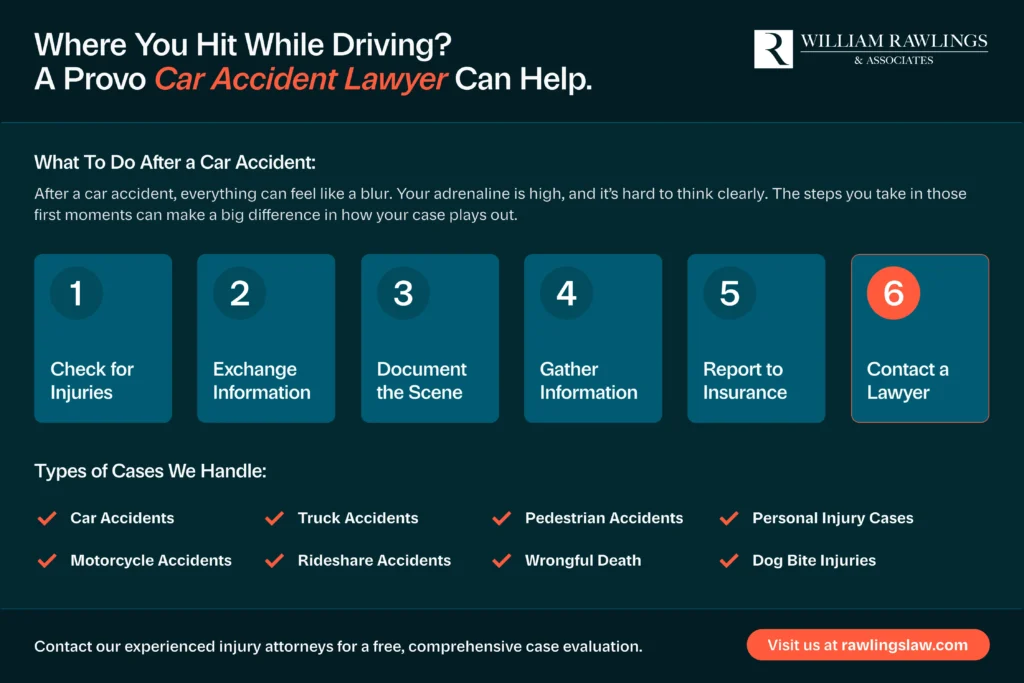The height and width of the screenshot is (683, 1024).
Task: Click the checkmark beside Dog Bite Injuries
Action: point(729,561)
